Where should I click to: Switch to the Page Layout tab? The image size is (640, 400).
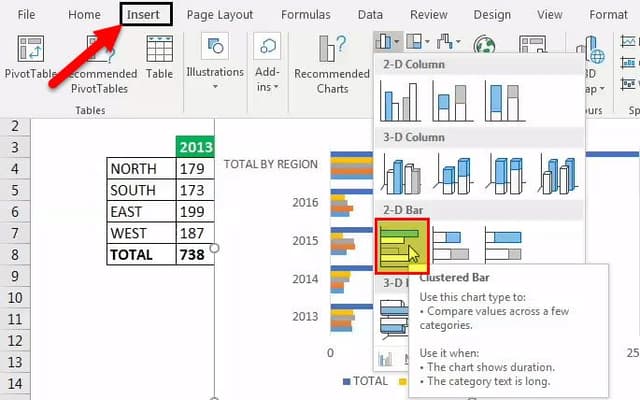coord(219,15)
